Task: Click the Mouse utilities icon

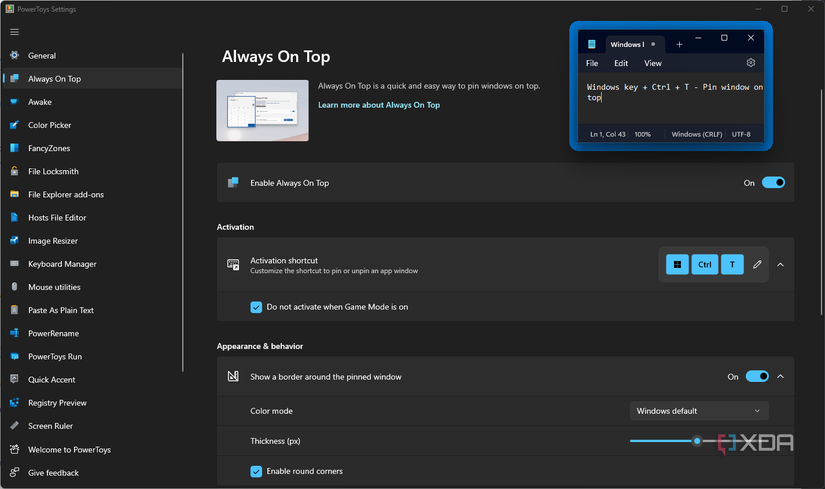Action: pyautogui.click(x=14, y=287)
